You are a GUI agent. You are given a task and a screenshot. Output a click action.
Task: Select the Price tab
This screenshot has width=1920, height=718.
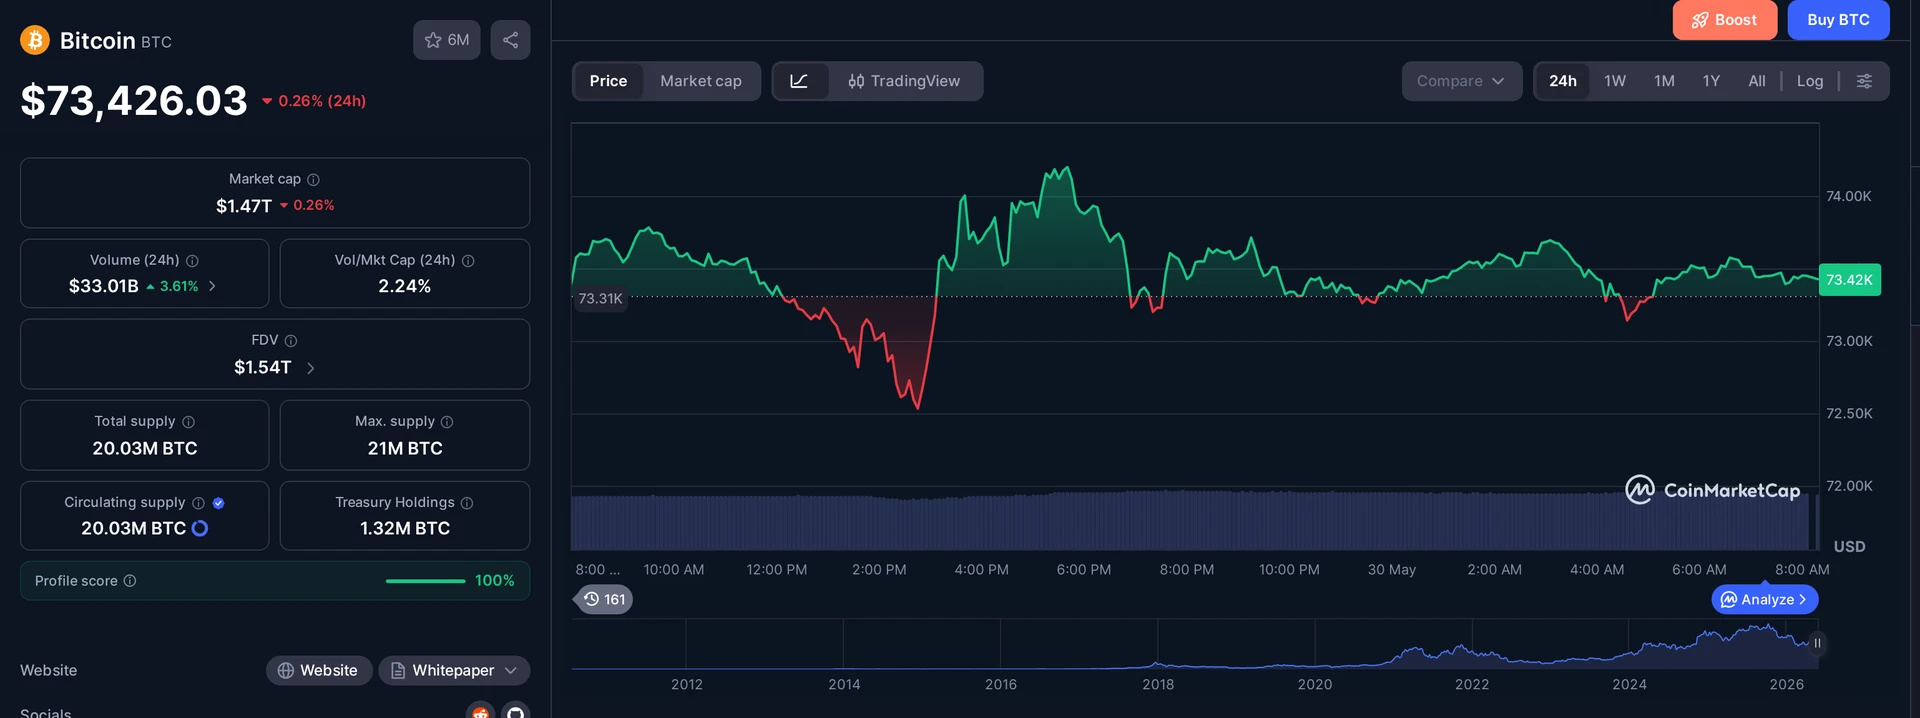pyautogui.click(x=608, y=81)
